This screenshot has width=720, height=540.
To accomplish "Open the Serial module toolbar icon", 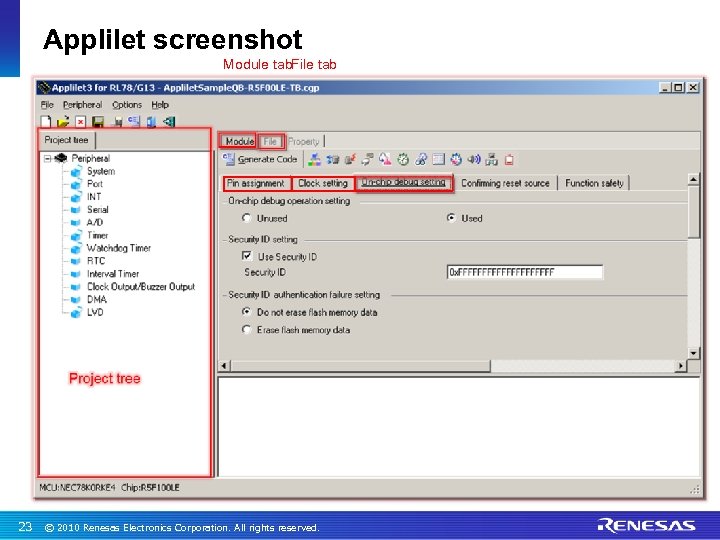I will (367, 159).
